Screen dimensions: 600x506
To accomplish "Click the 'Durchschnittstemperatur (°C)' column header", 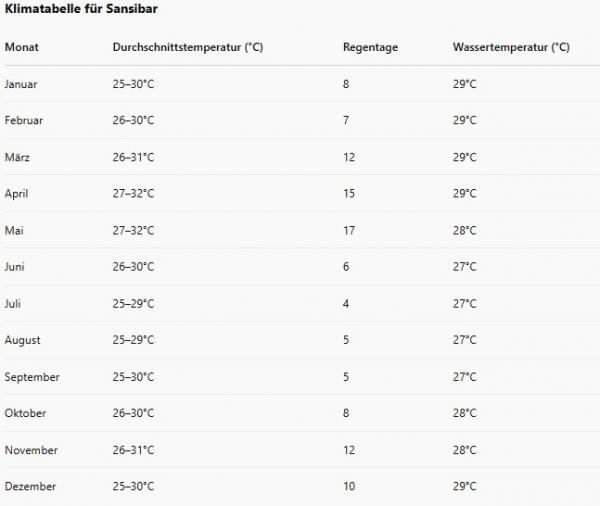I will [x=188, y=47].
